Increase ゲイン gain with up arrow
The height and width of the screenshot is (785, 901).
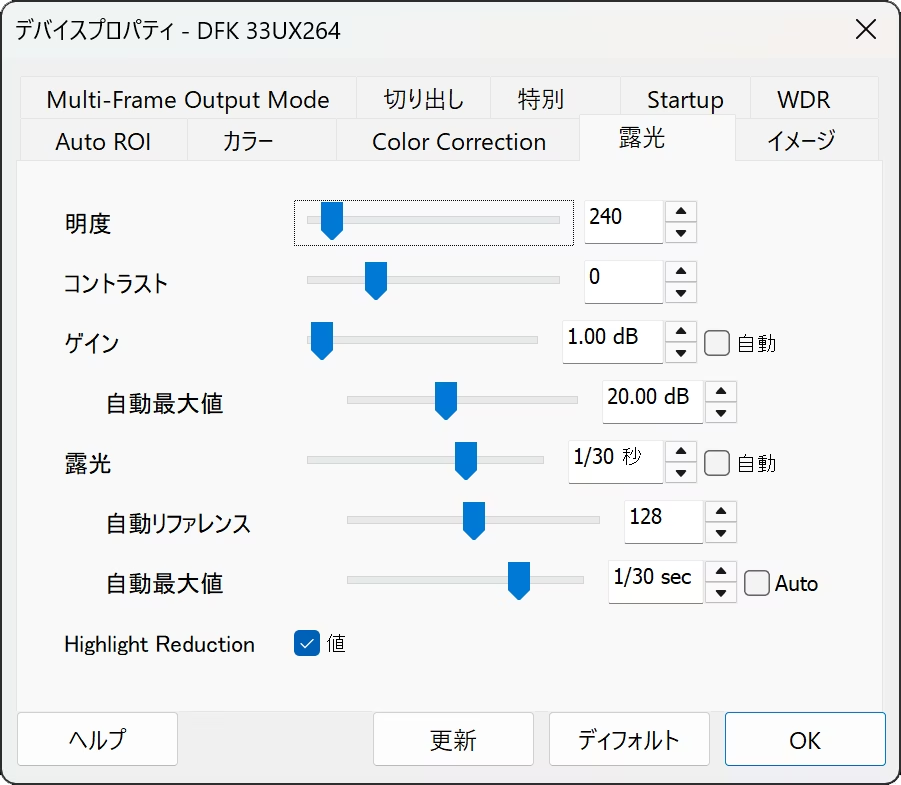(x=681, y=331)
